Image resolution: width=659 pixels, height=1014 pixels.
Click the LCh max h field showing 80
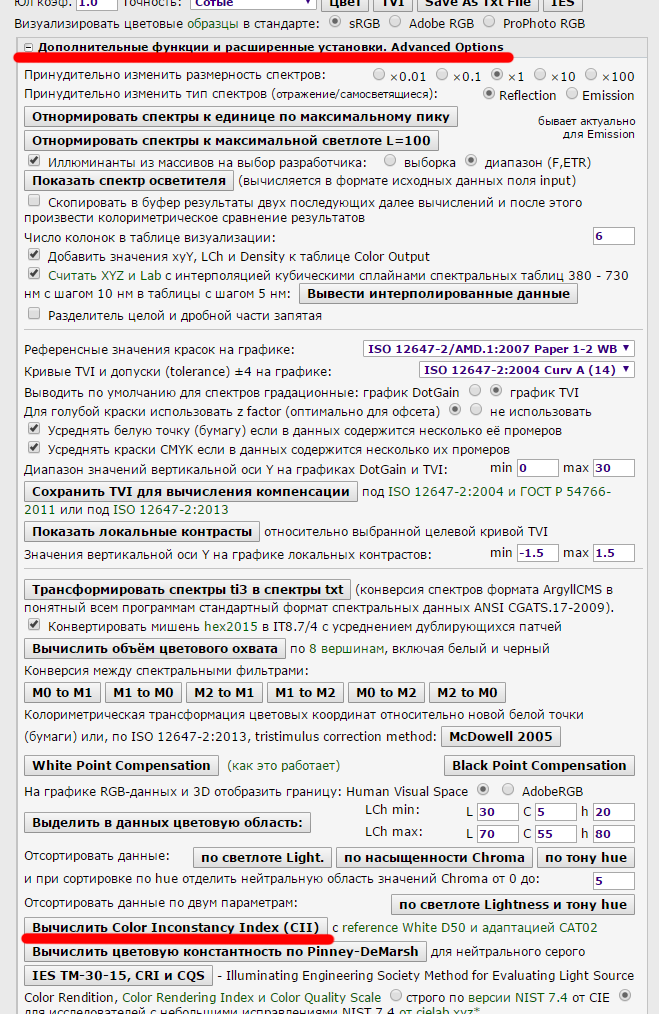[614, 834]
